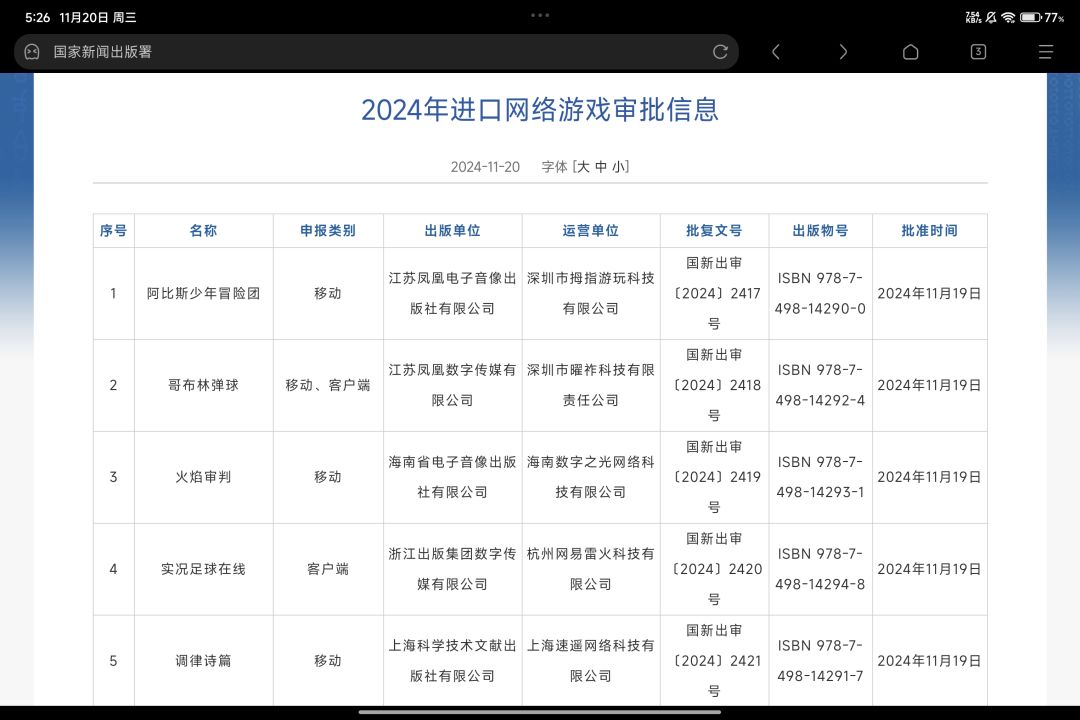
Task: Open the browser home page icon
Action: click(x=911, y=52)
